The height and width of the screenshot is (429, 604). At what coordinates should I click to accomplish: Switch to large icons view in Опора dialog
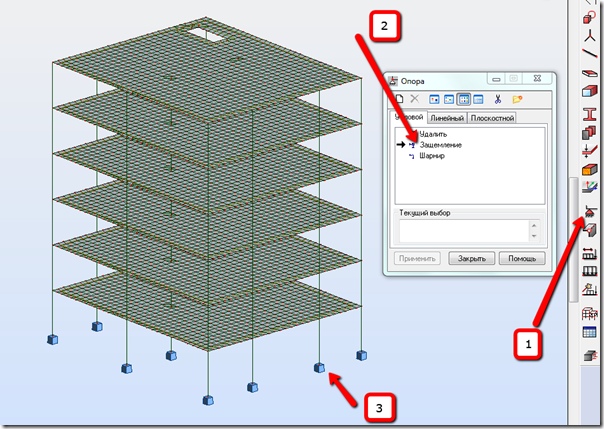click(x=434, y=99)
